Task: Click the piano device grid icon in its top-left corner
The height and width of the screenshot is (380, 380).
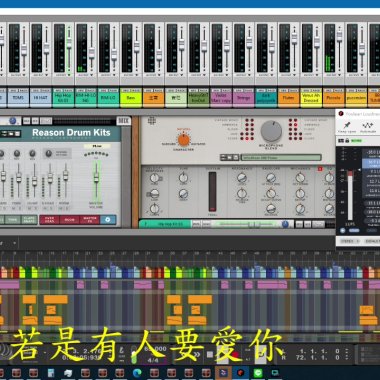Action: pos(152,121)
